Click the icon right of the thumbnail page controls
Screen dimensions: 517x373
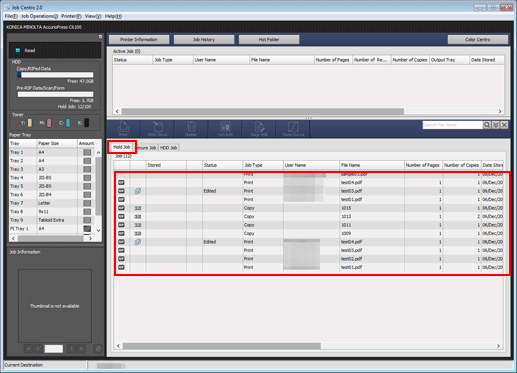click(98, 349)
